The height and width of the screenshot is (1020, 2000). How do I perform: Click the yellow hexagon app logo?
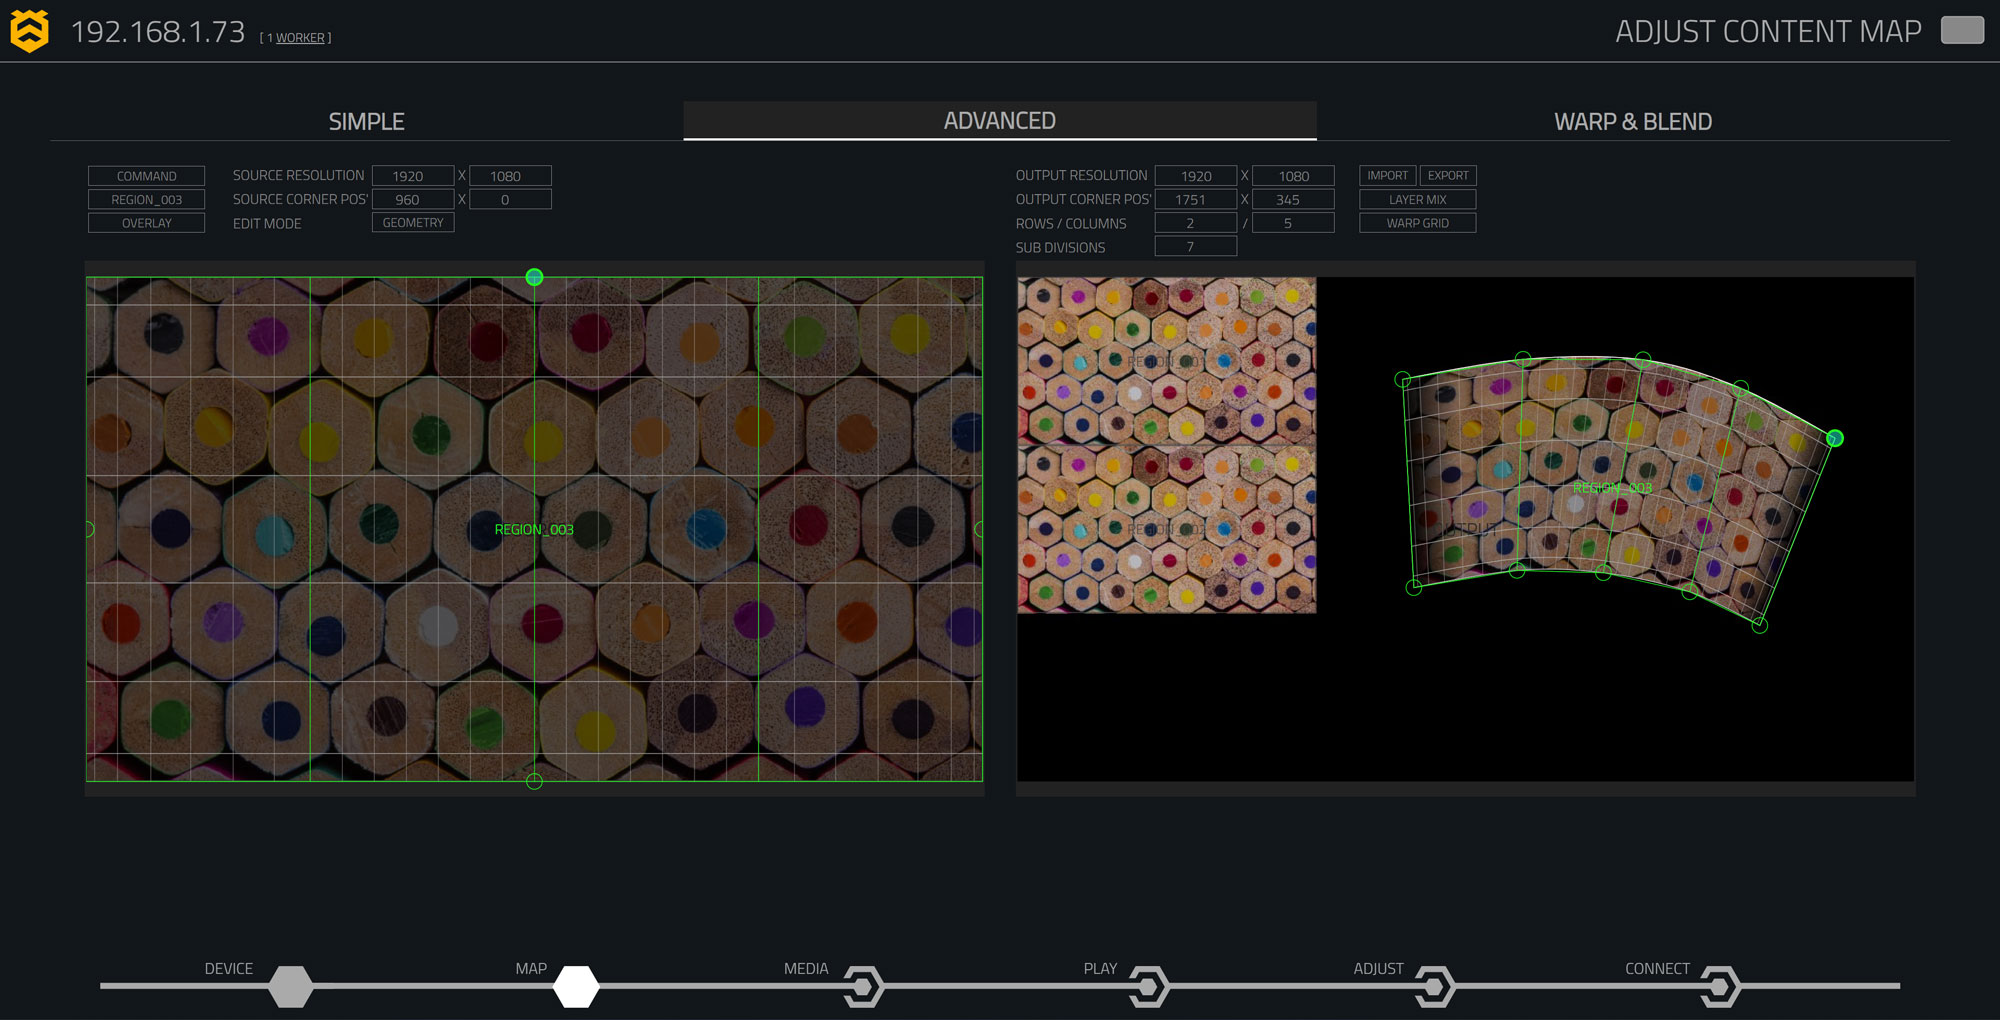tap(29, 31)
